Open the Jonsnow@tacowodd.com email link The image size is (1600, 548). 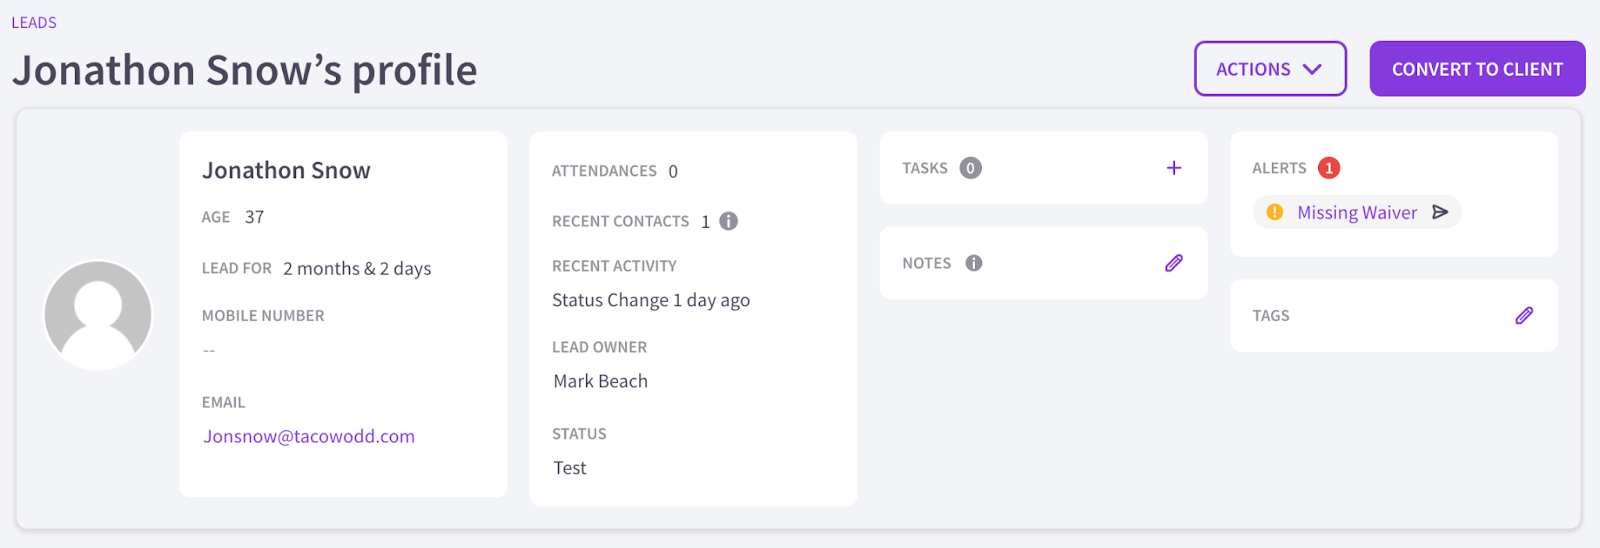(x=309, y=436)
